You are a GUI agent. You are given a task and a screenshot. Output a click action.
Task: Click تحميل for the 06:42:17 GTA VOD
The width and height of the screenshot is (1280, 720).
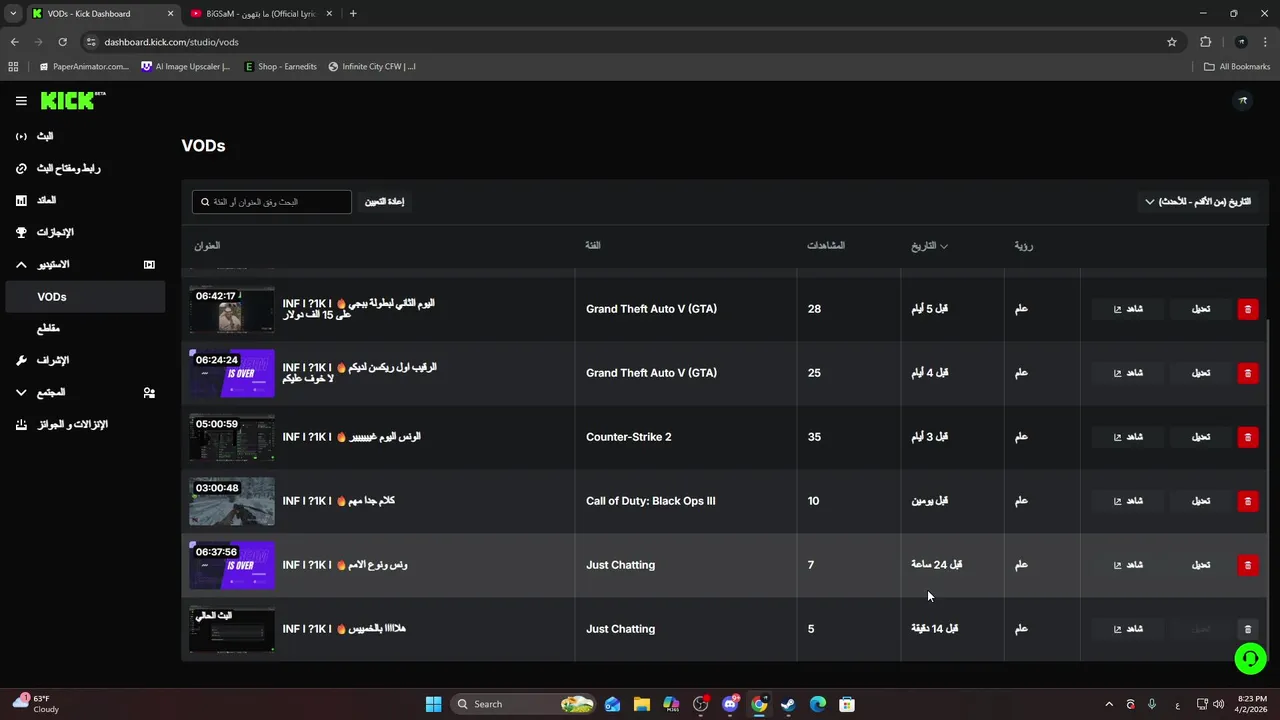[1201, 309]
